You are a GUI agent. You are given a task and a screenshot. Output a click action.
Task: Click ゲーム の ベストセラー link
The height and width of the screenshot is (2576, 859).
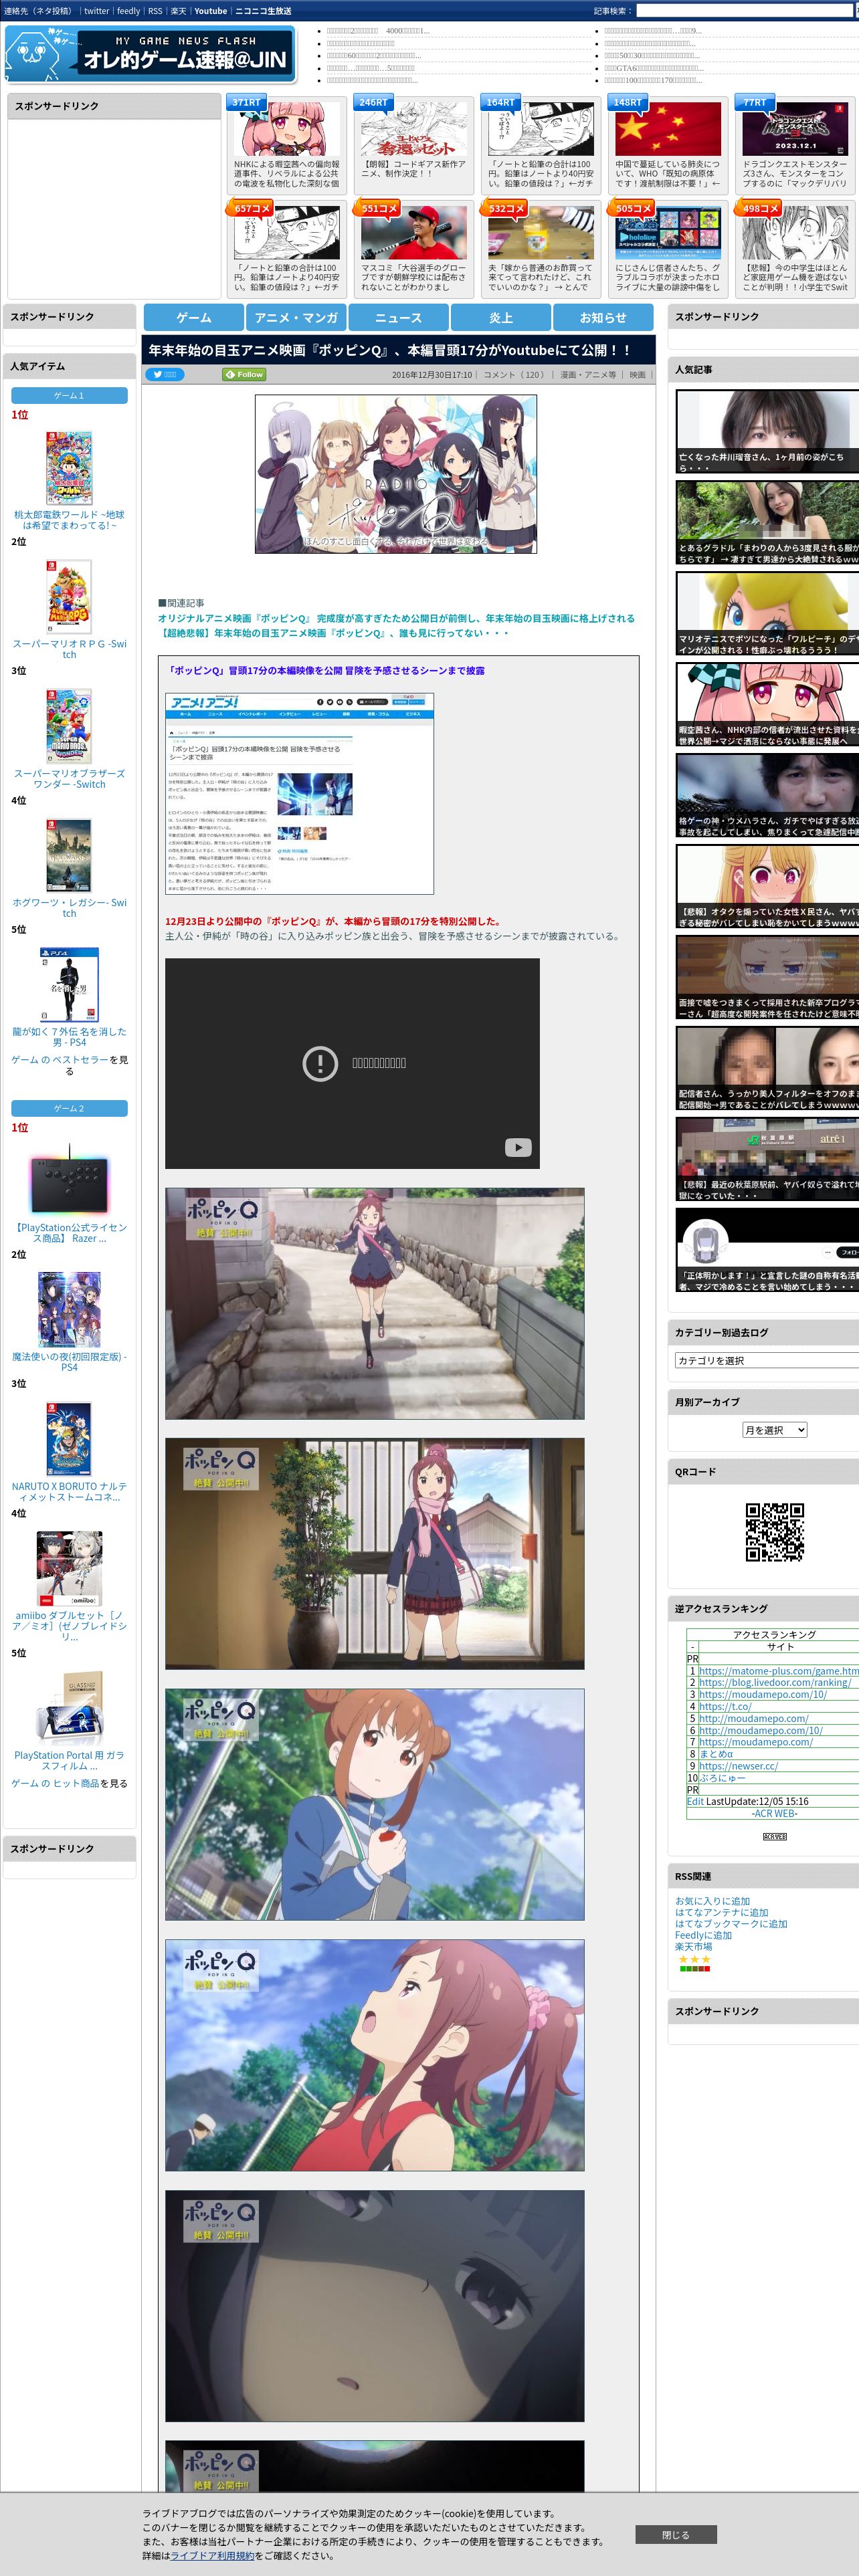tap(60, 1059)
